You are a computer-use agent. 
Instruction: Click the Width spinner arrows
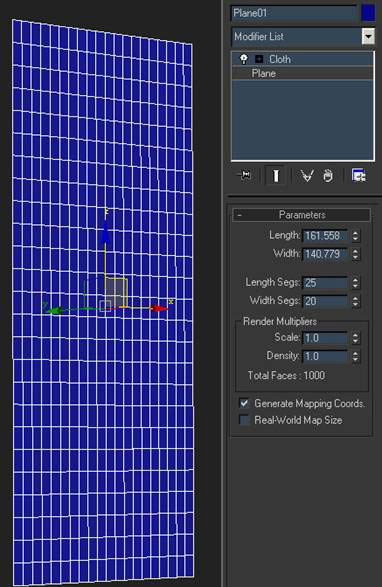point(355,254)
